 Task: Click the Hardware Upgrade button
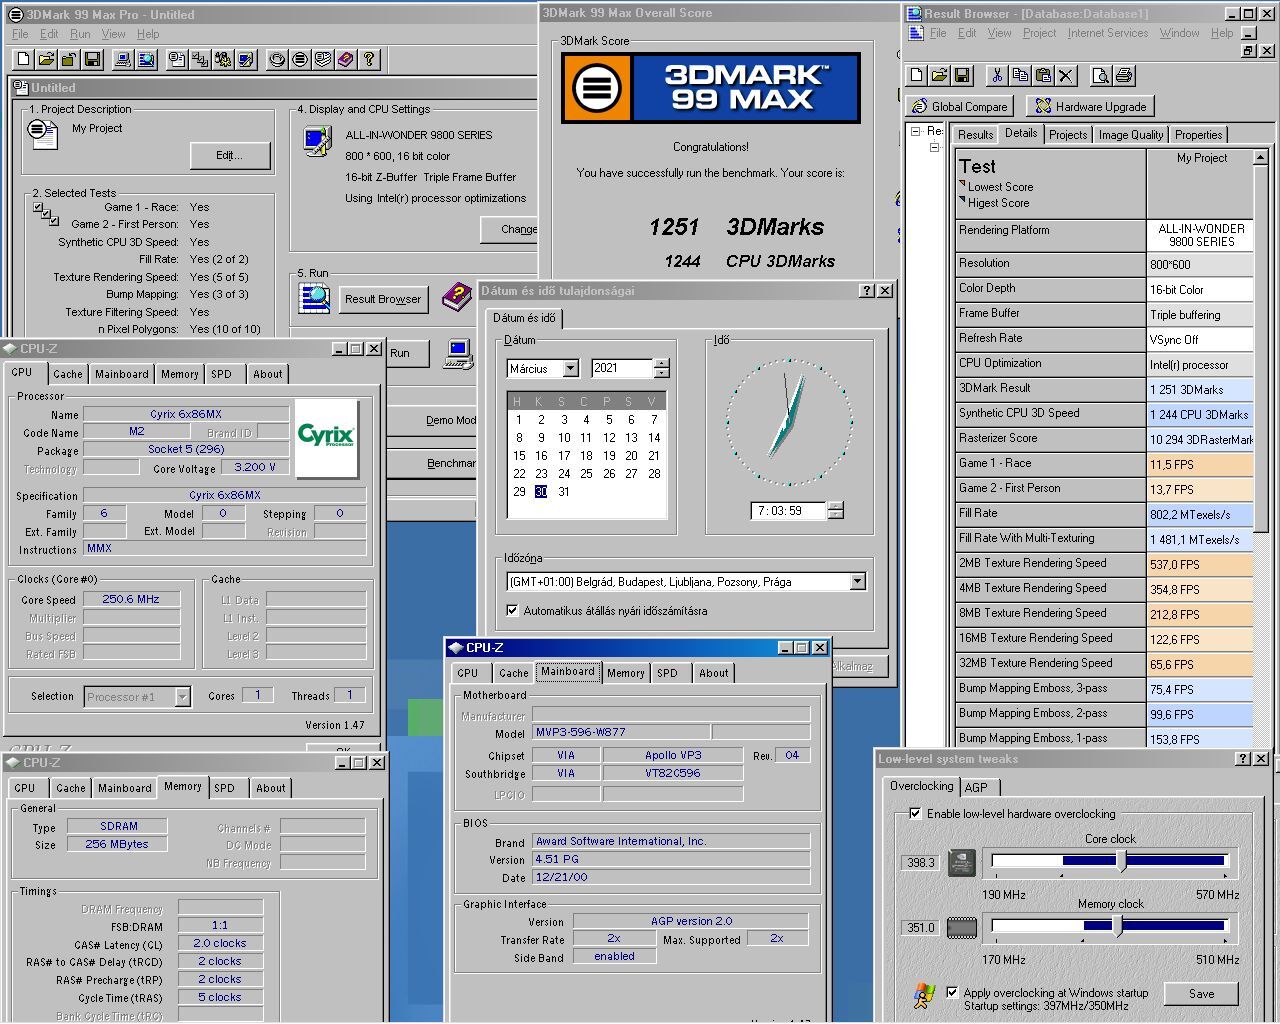pos(1091,106)
